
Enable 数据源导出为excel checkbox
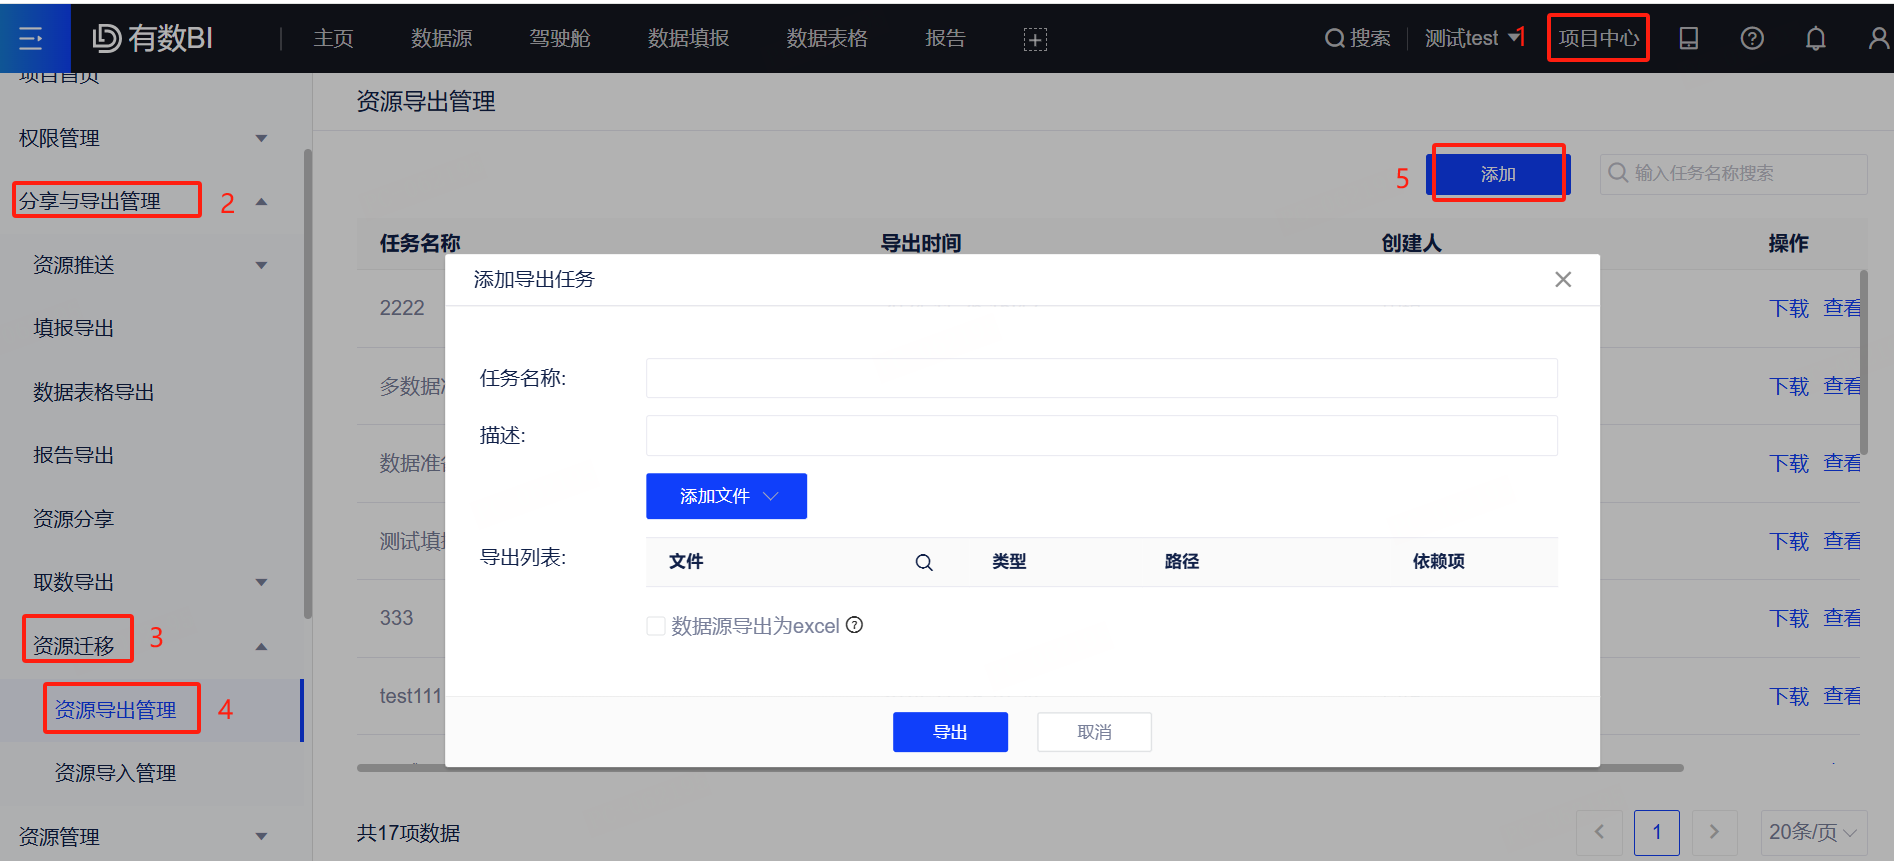click(656, 626)
